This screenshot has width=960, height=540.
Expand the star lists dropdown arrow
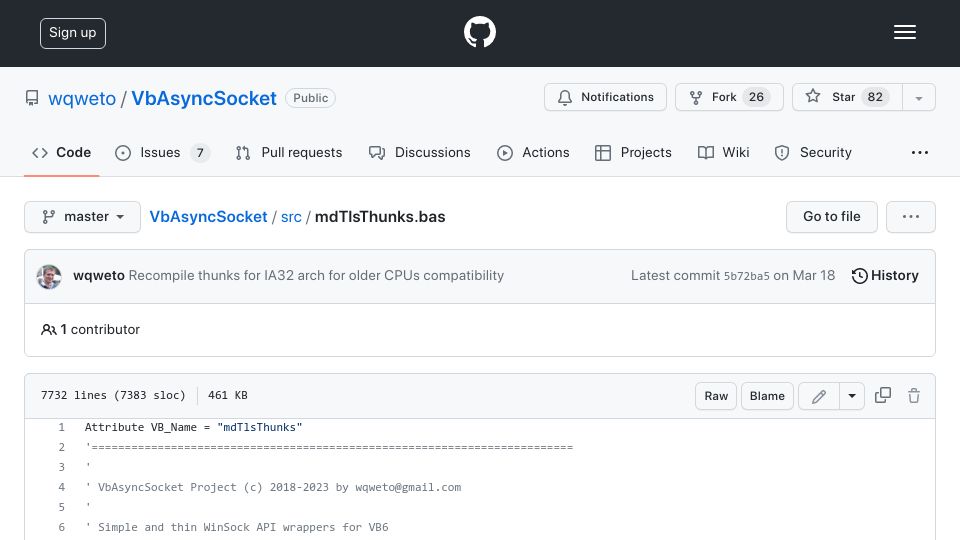918,98
